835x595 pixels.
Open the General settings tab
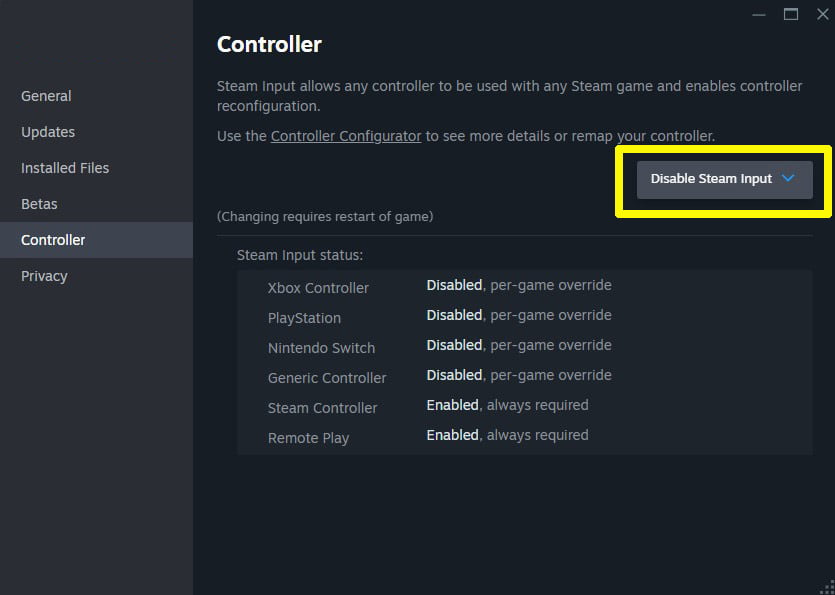46,96
